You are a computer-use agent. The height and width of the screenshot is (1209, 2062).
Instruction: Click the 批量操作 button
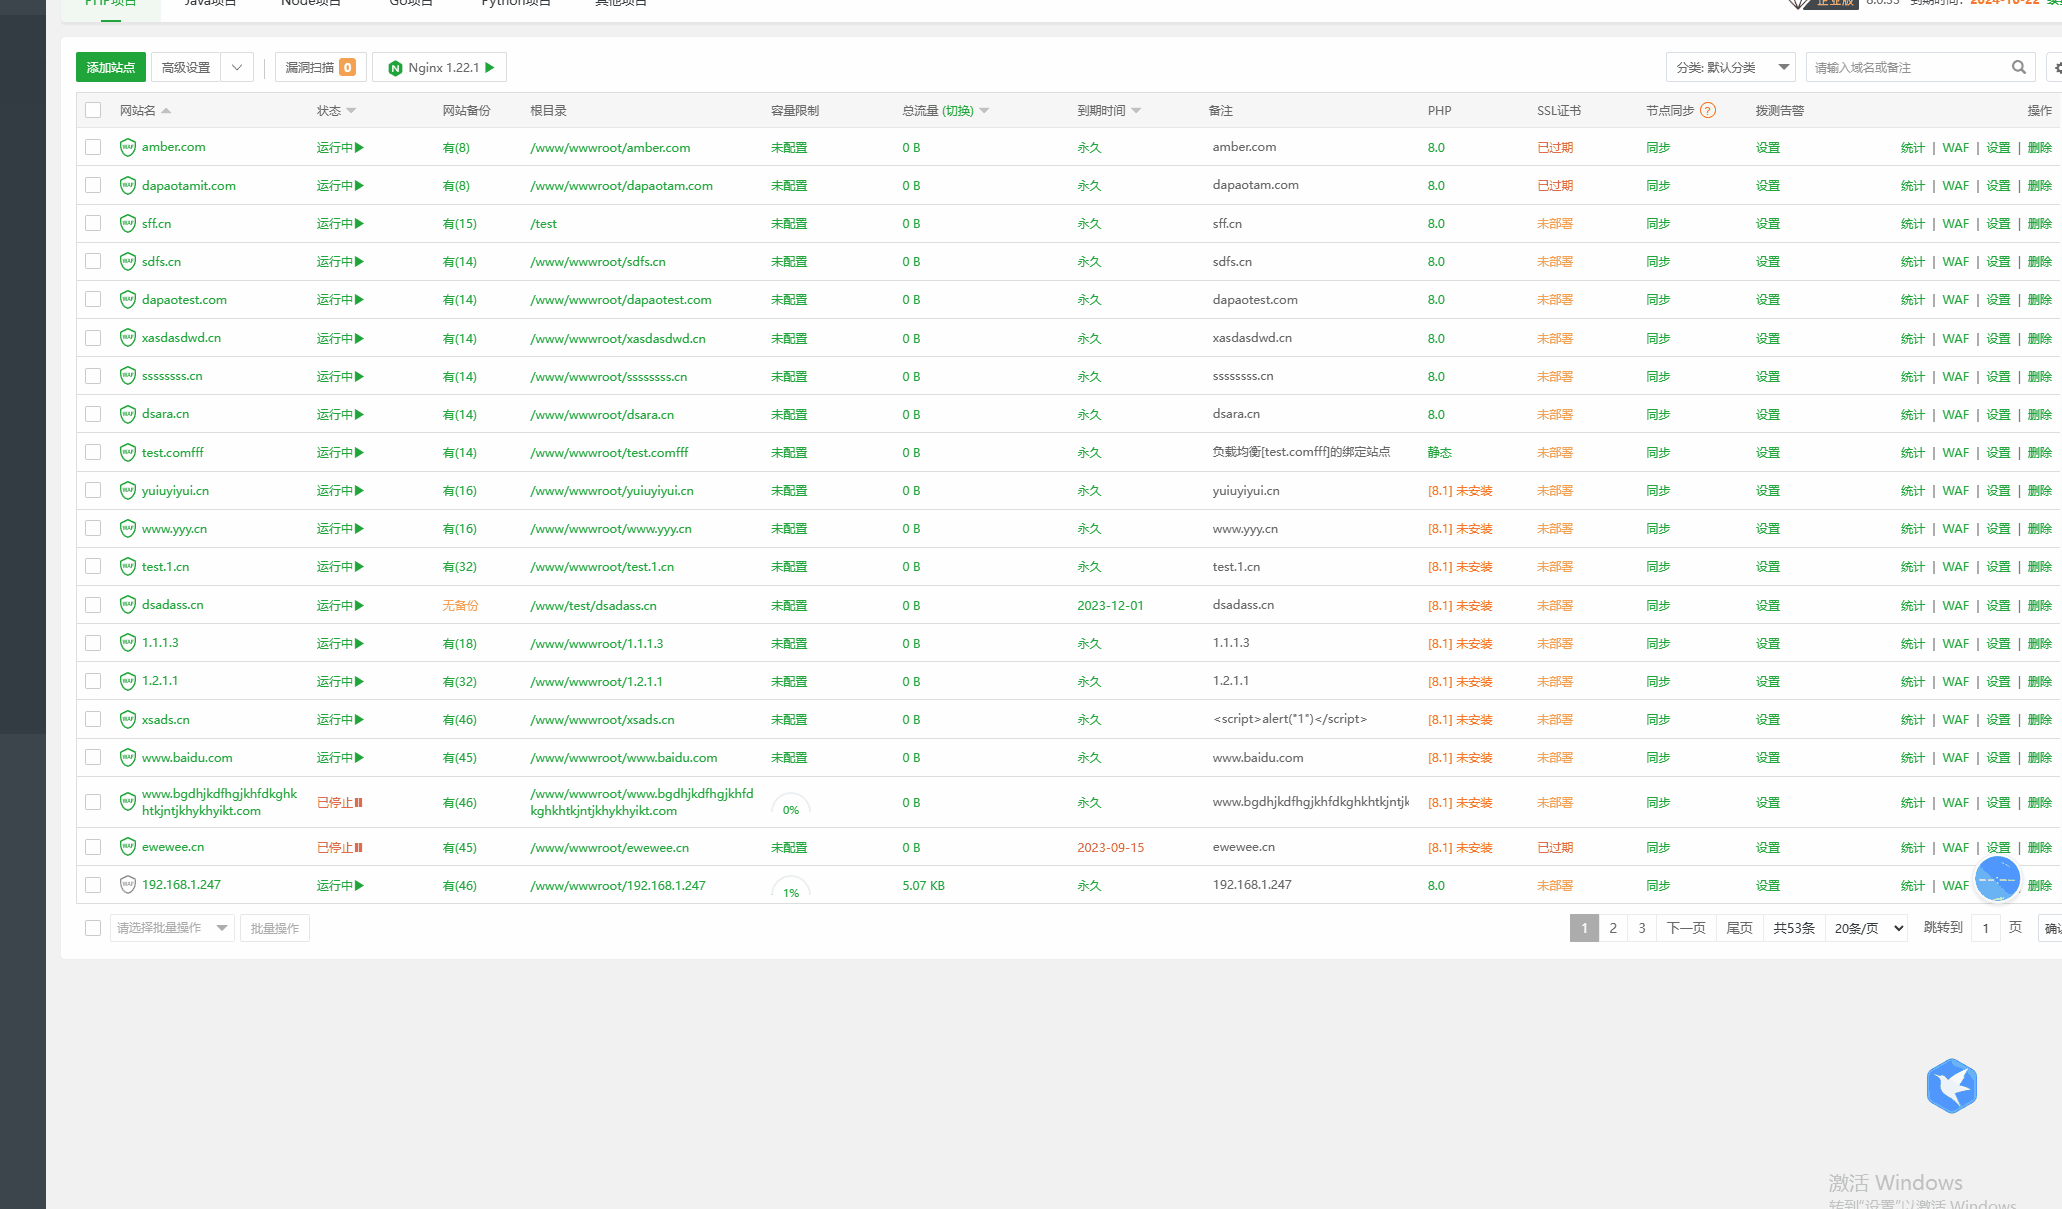tap(275, 928)
